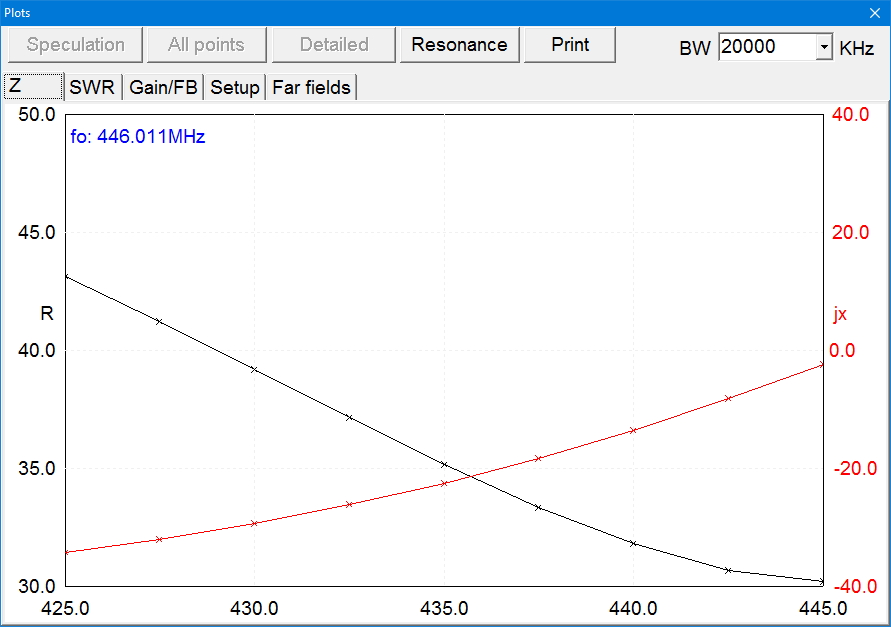Click the black R curve marker at 430.0
The width and height of the screenshot is (891, 627).
(x=254, y=369)
